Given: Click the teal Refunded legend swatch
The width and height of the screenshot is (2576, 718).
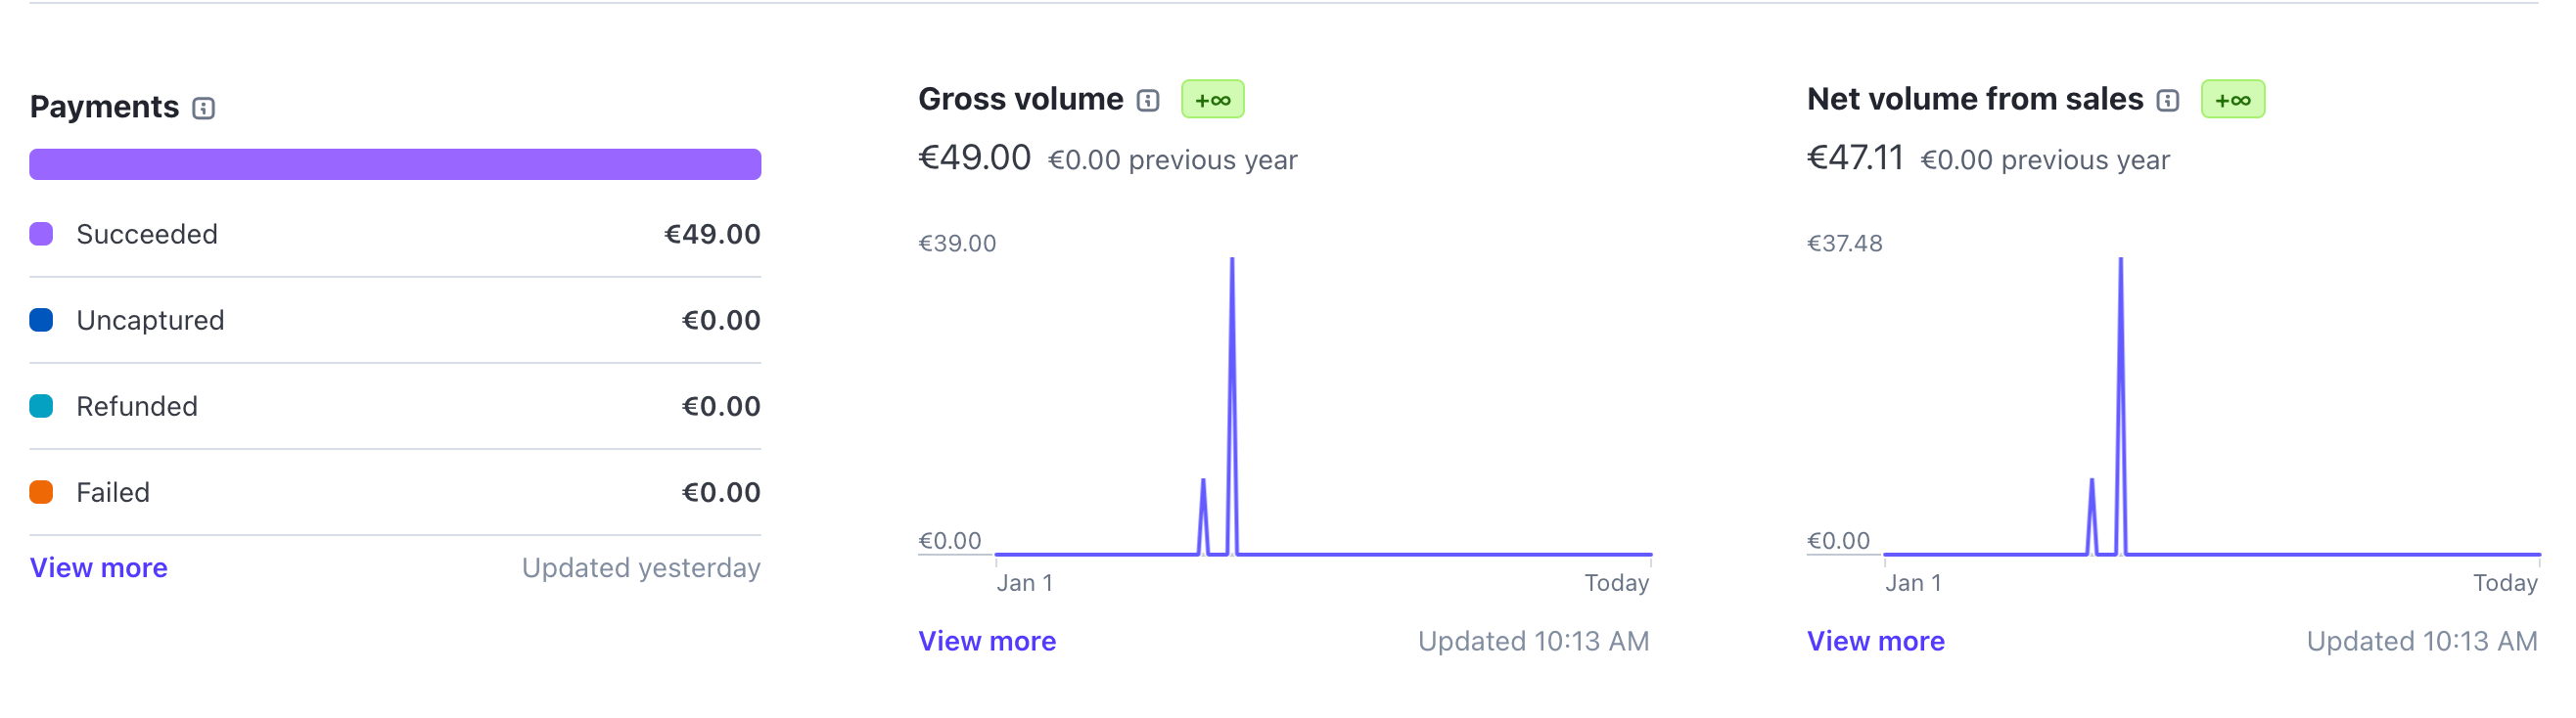Looking at the screenshot, I should [x=41, y=406].
